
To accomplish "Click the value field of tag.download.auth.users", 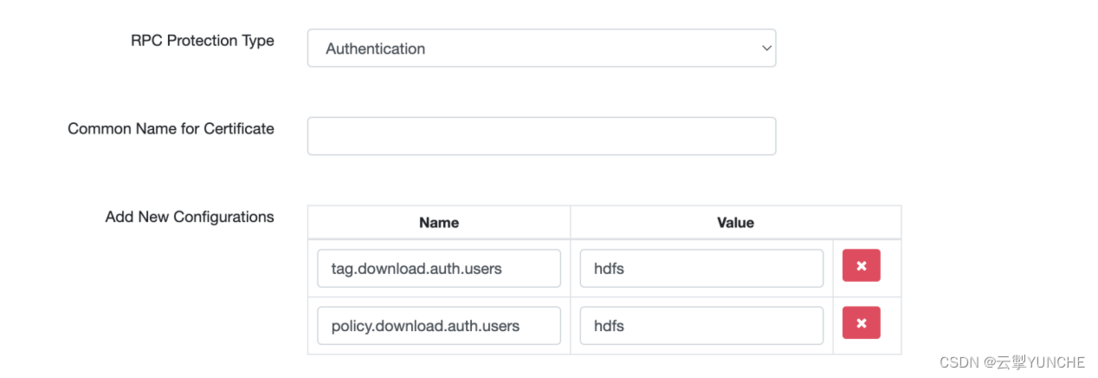I will [702, 268].
